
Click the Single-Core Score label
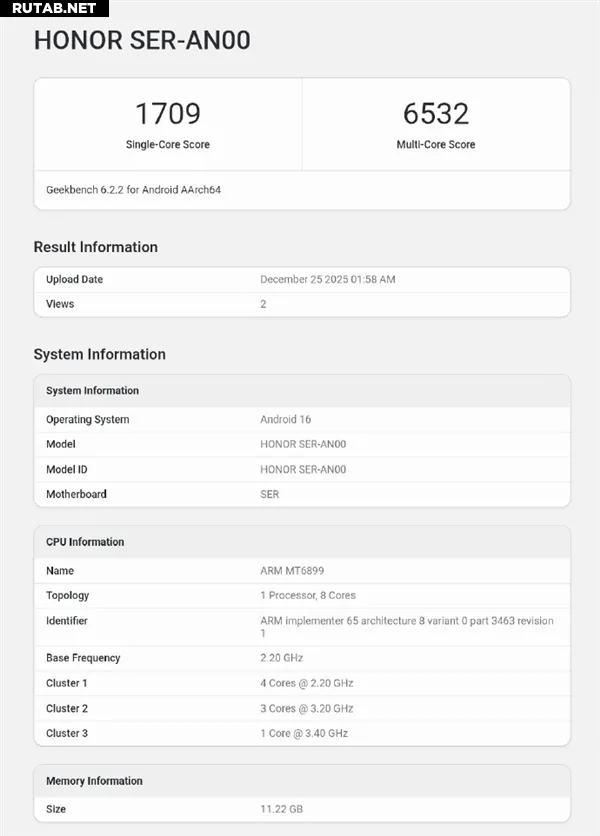coord(168,145)
